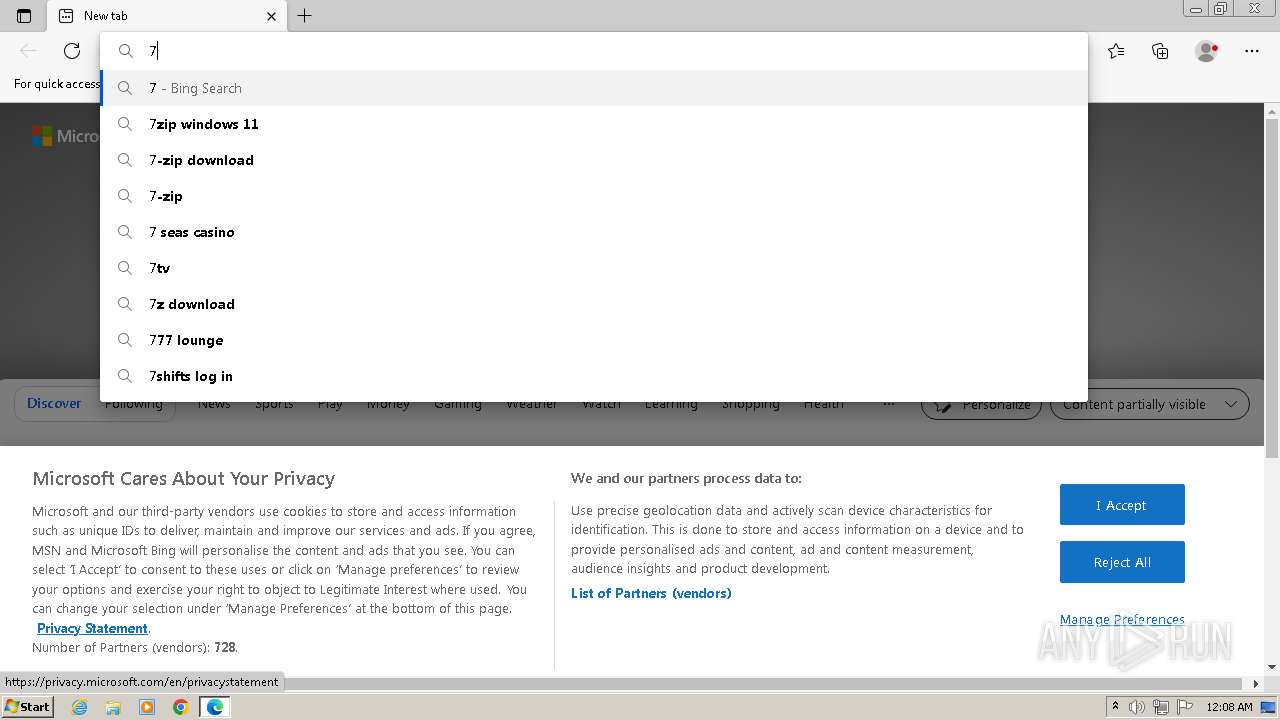Refresh the page with reload icon
Viewport: 1280px width, 720px height.
(72, 51)
